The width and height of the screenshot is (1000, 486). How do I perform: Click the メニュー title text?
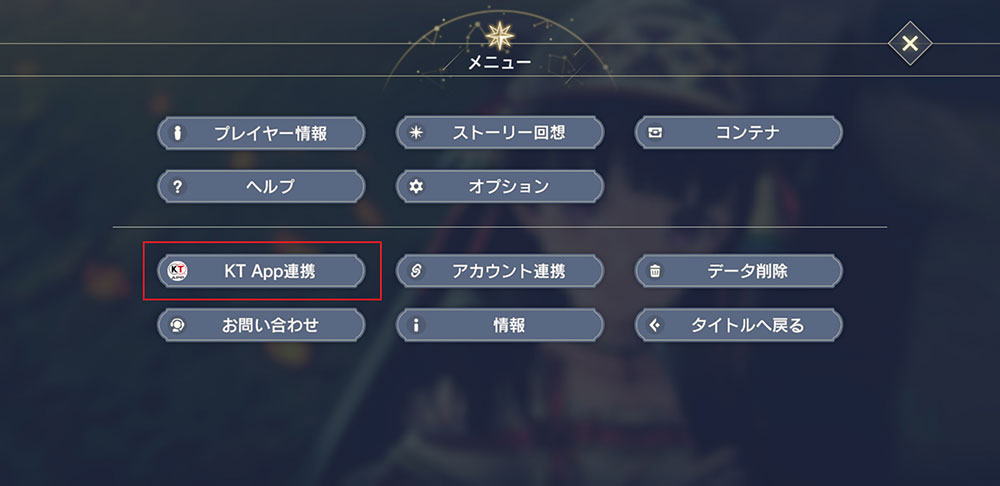499,64
